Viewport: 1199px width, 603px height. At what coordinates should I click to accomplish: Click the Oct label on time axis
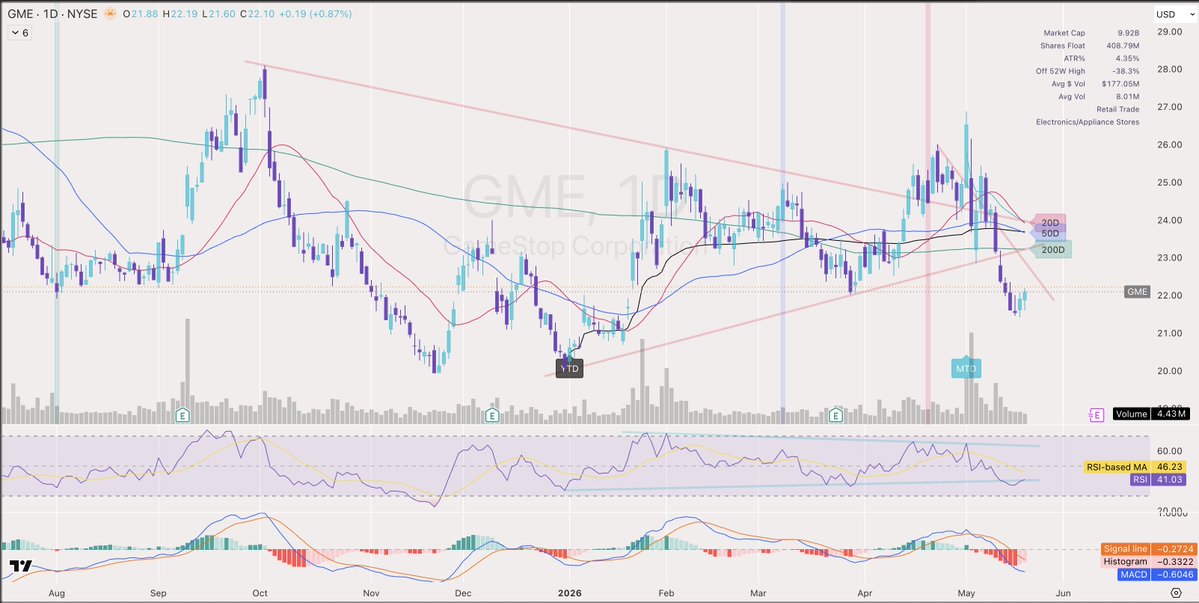259,592
